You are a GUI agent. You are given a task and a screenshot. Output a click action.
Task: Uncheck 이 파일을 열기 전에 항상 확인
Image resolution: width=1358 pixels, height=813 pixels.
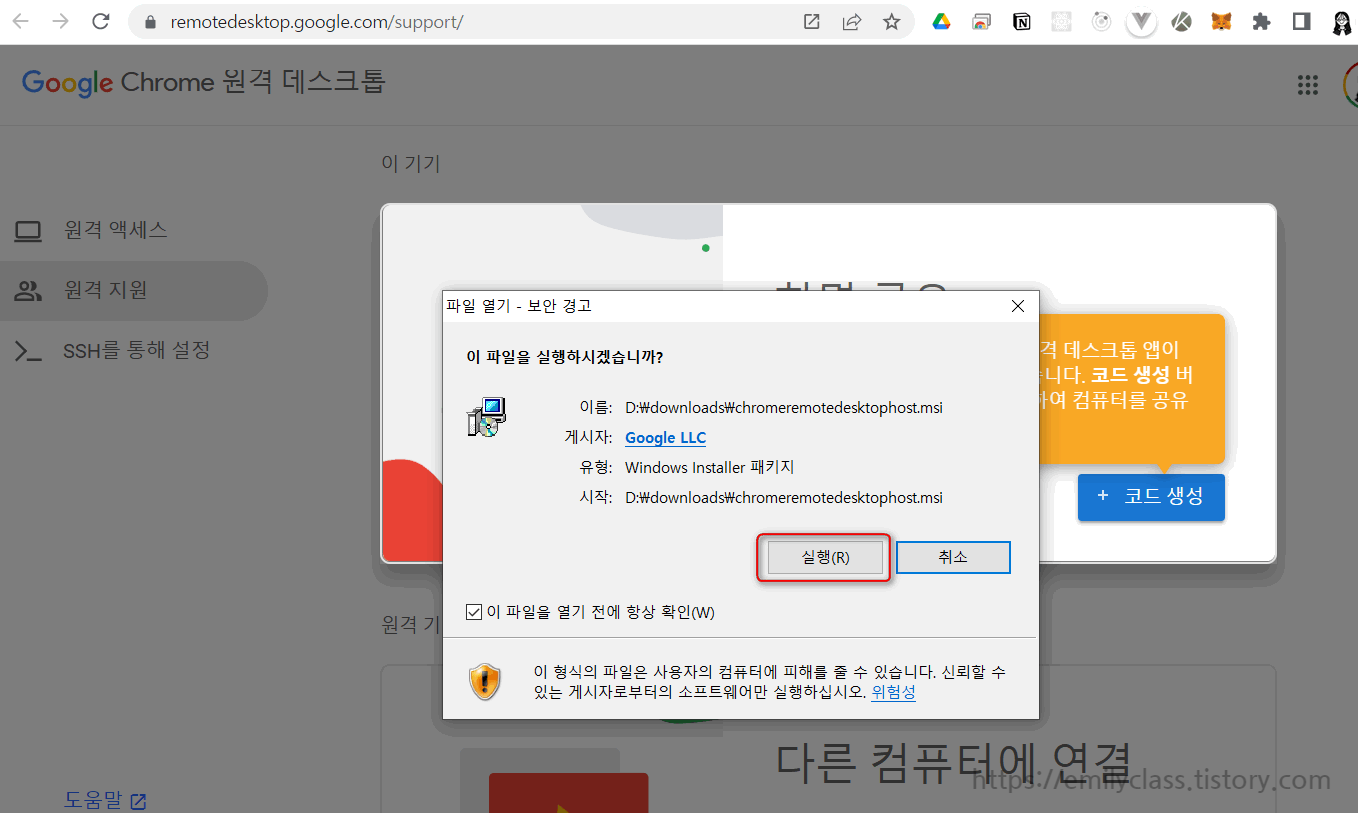[474, 612]
